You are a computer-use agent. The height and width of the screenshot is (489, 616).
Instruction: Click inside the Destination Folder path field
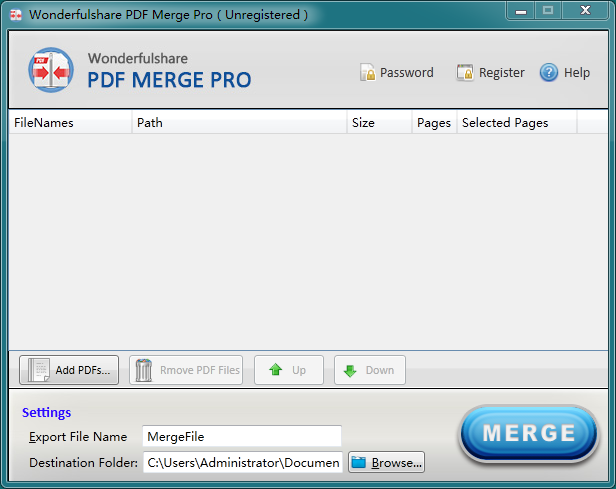click(243, 462)
